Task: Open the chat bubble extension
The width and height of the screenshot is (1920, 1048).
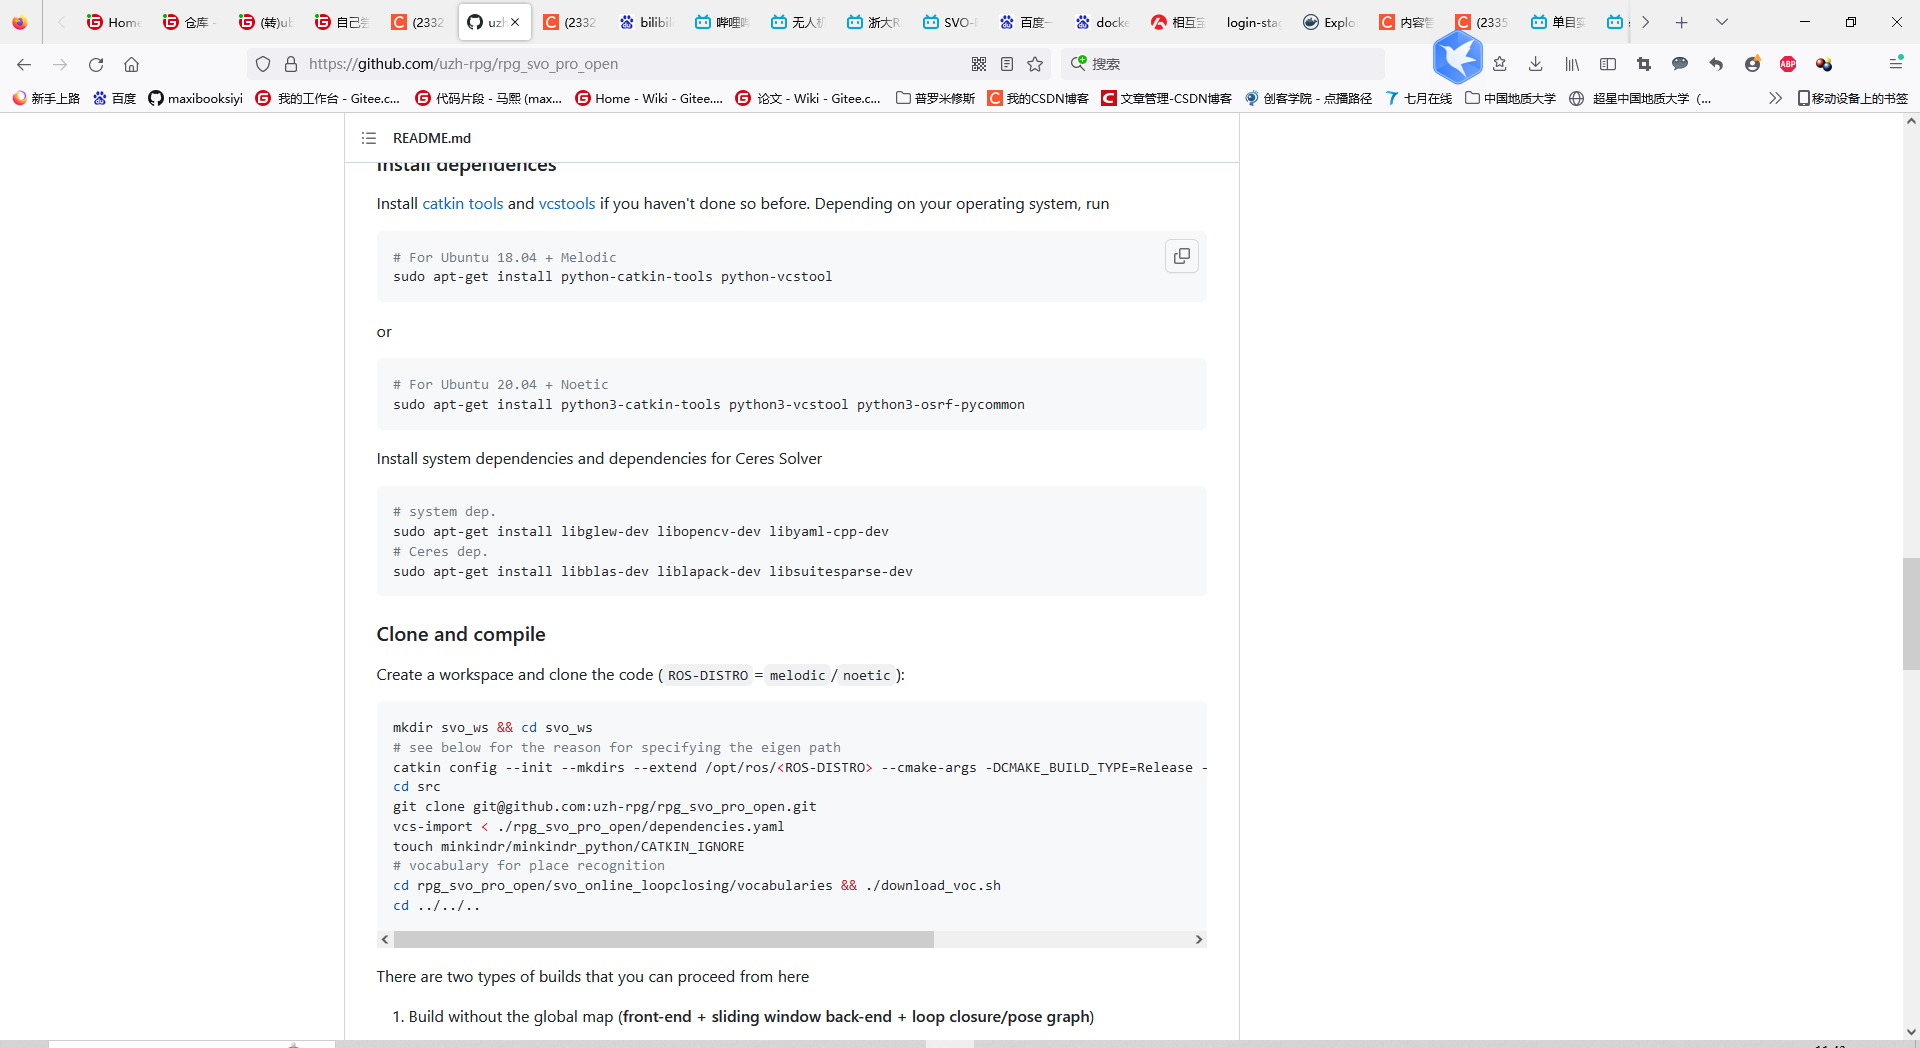Action: click(x=1680, y=64)
